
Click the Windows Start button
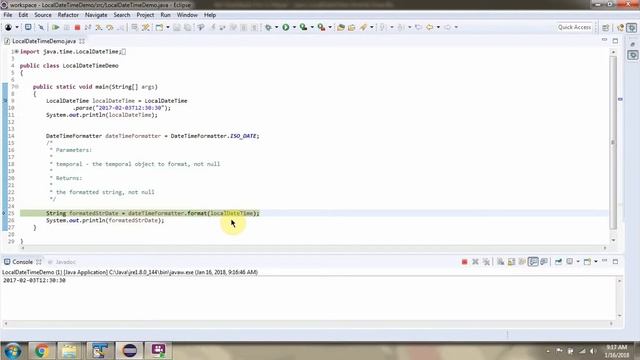tap(13, 351)
